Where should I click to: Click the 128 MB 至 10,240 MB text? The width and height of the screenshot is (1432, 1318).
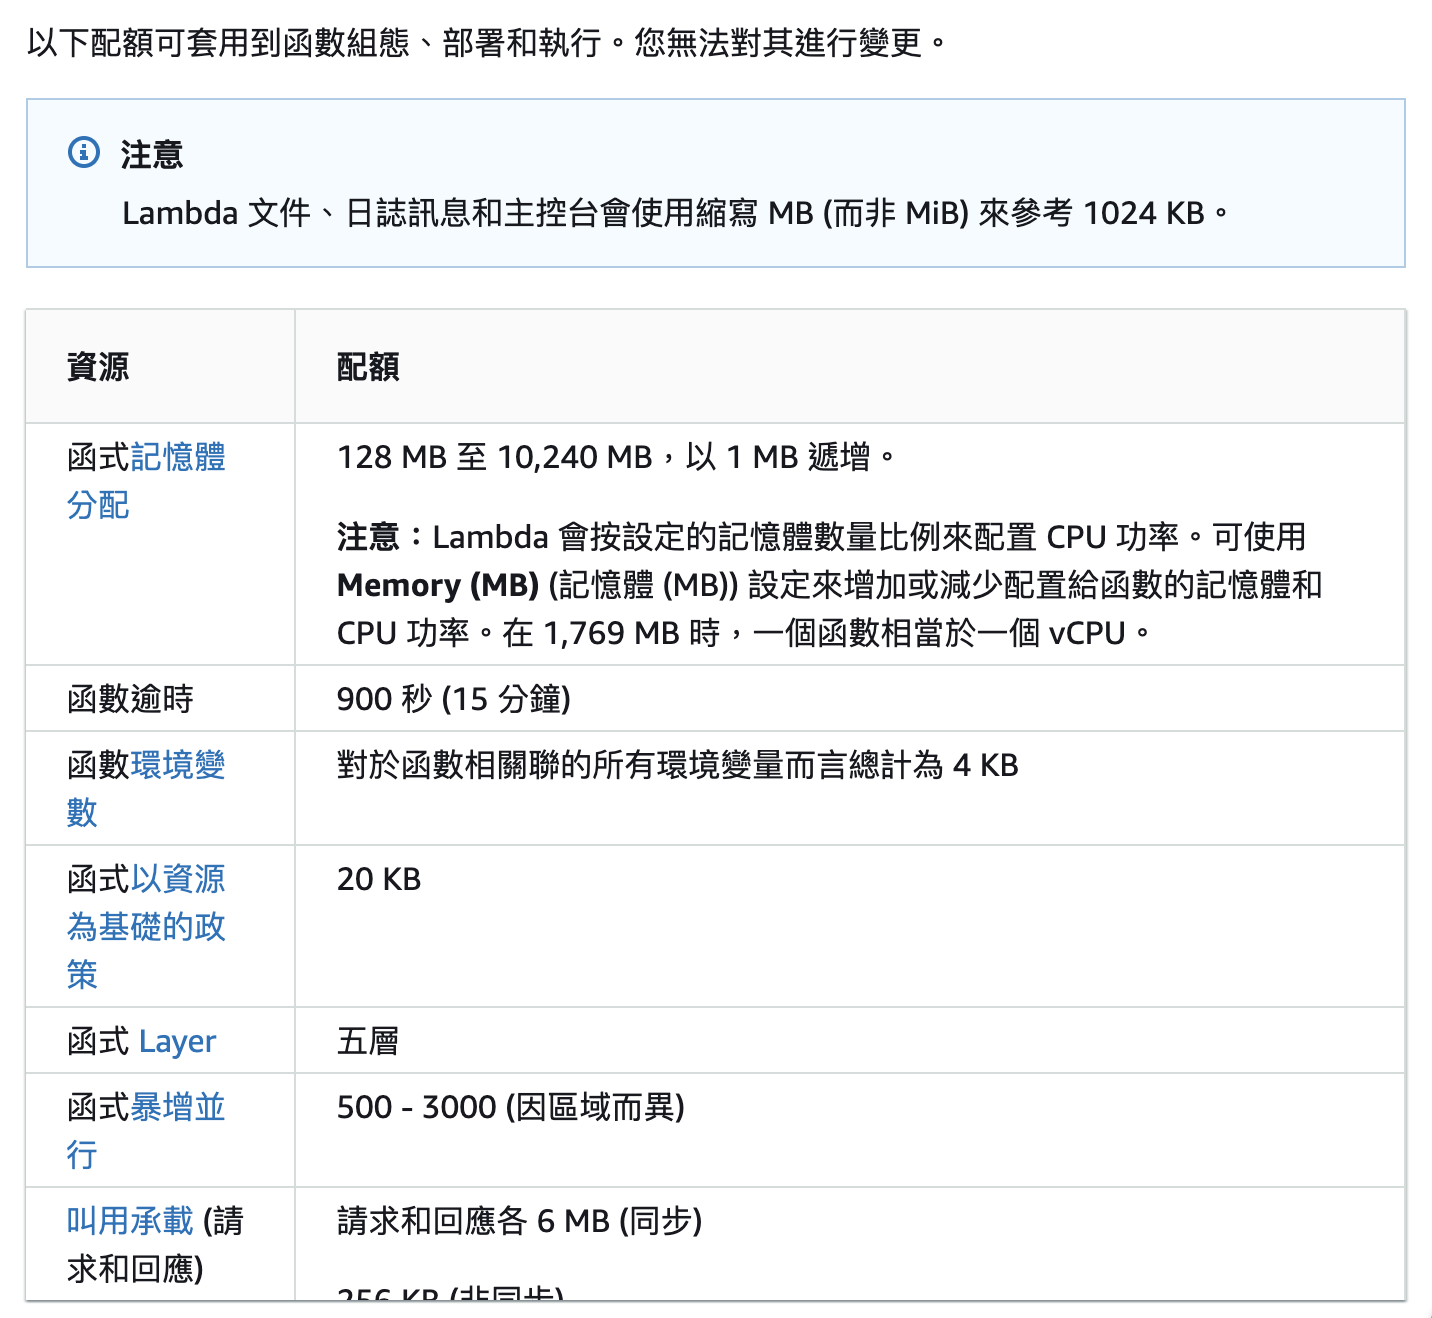pos(494,458)
